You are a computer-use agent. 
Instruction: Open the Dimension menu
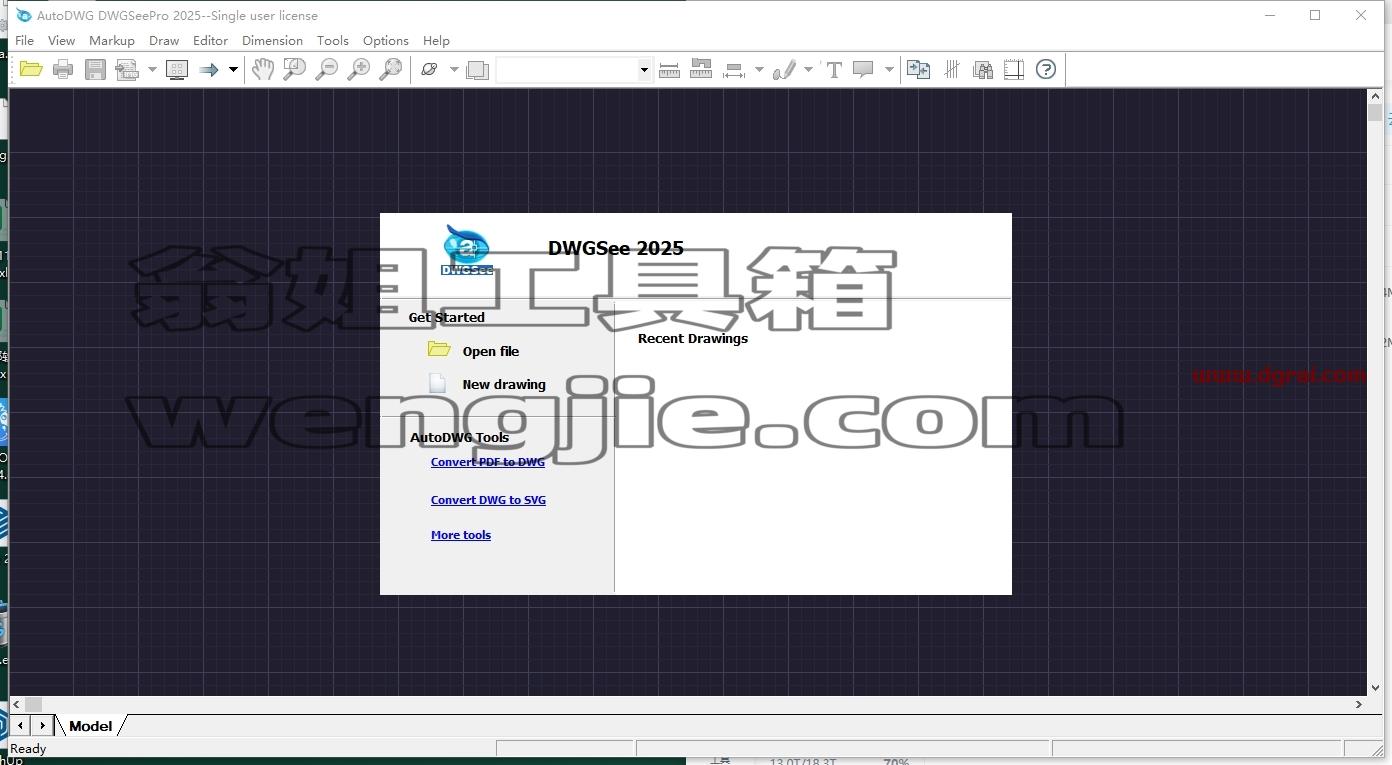272,40
